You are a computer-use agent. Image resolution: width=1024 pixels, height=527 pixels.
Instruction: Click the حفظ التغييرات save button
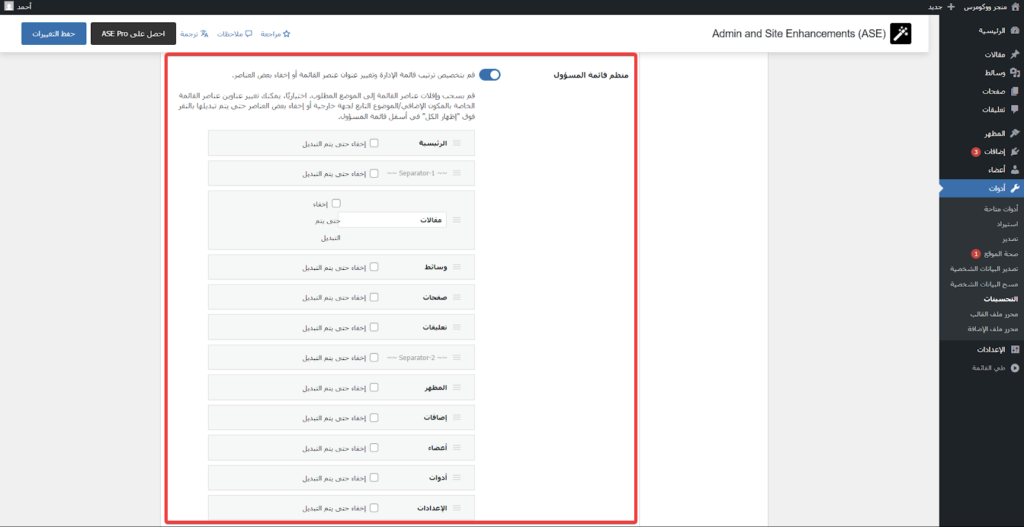54,33
